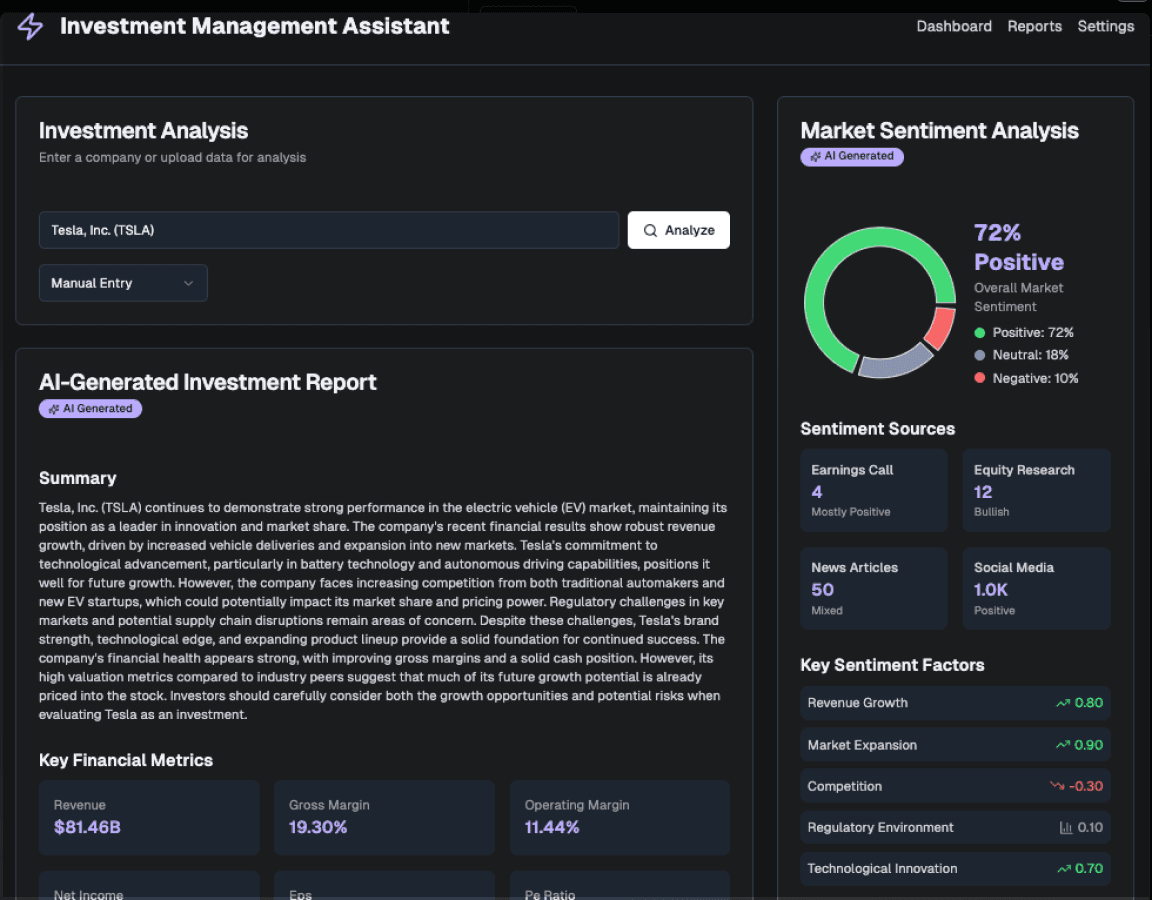1152x900 pixels.
Task: Click the Regulatory Environment sentiment factor row
Action: click(955, 827)
